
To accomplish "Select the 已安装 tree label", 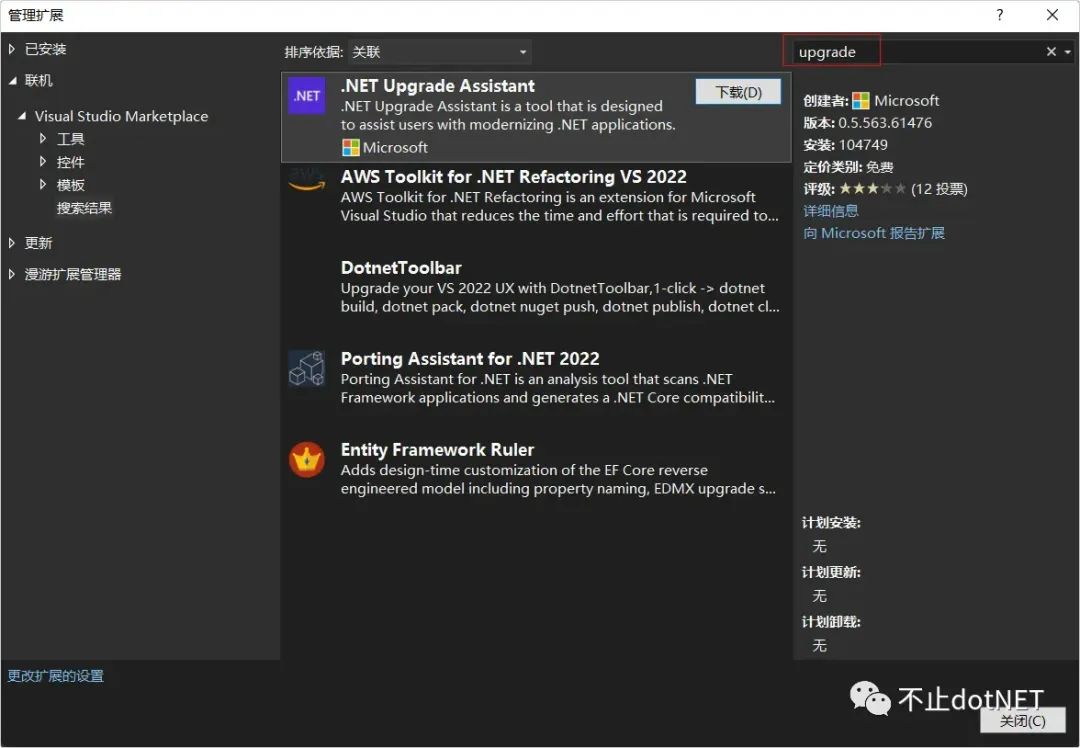I will point(45,49).
